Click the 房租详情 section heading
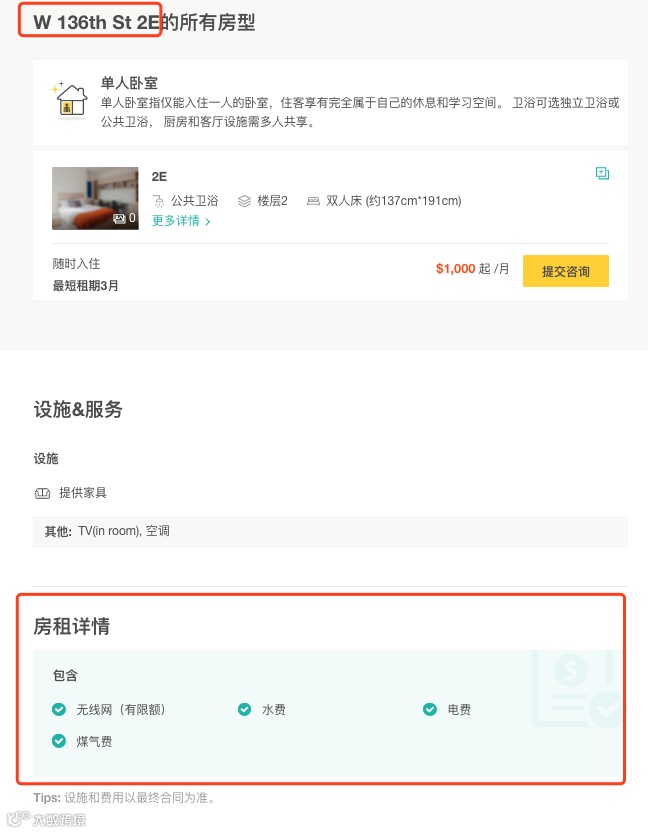648x833 pixels. coord(72,627)
